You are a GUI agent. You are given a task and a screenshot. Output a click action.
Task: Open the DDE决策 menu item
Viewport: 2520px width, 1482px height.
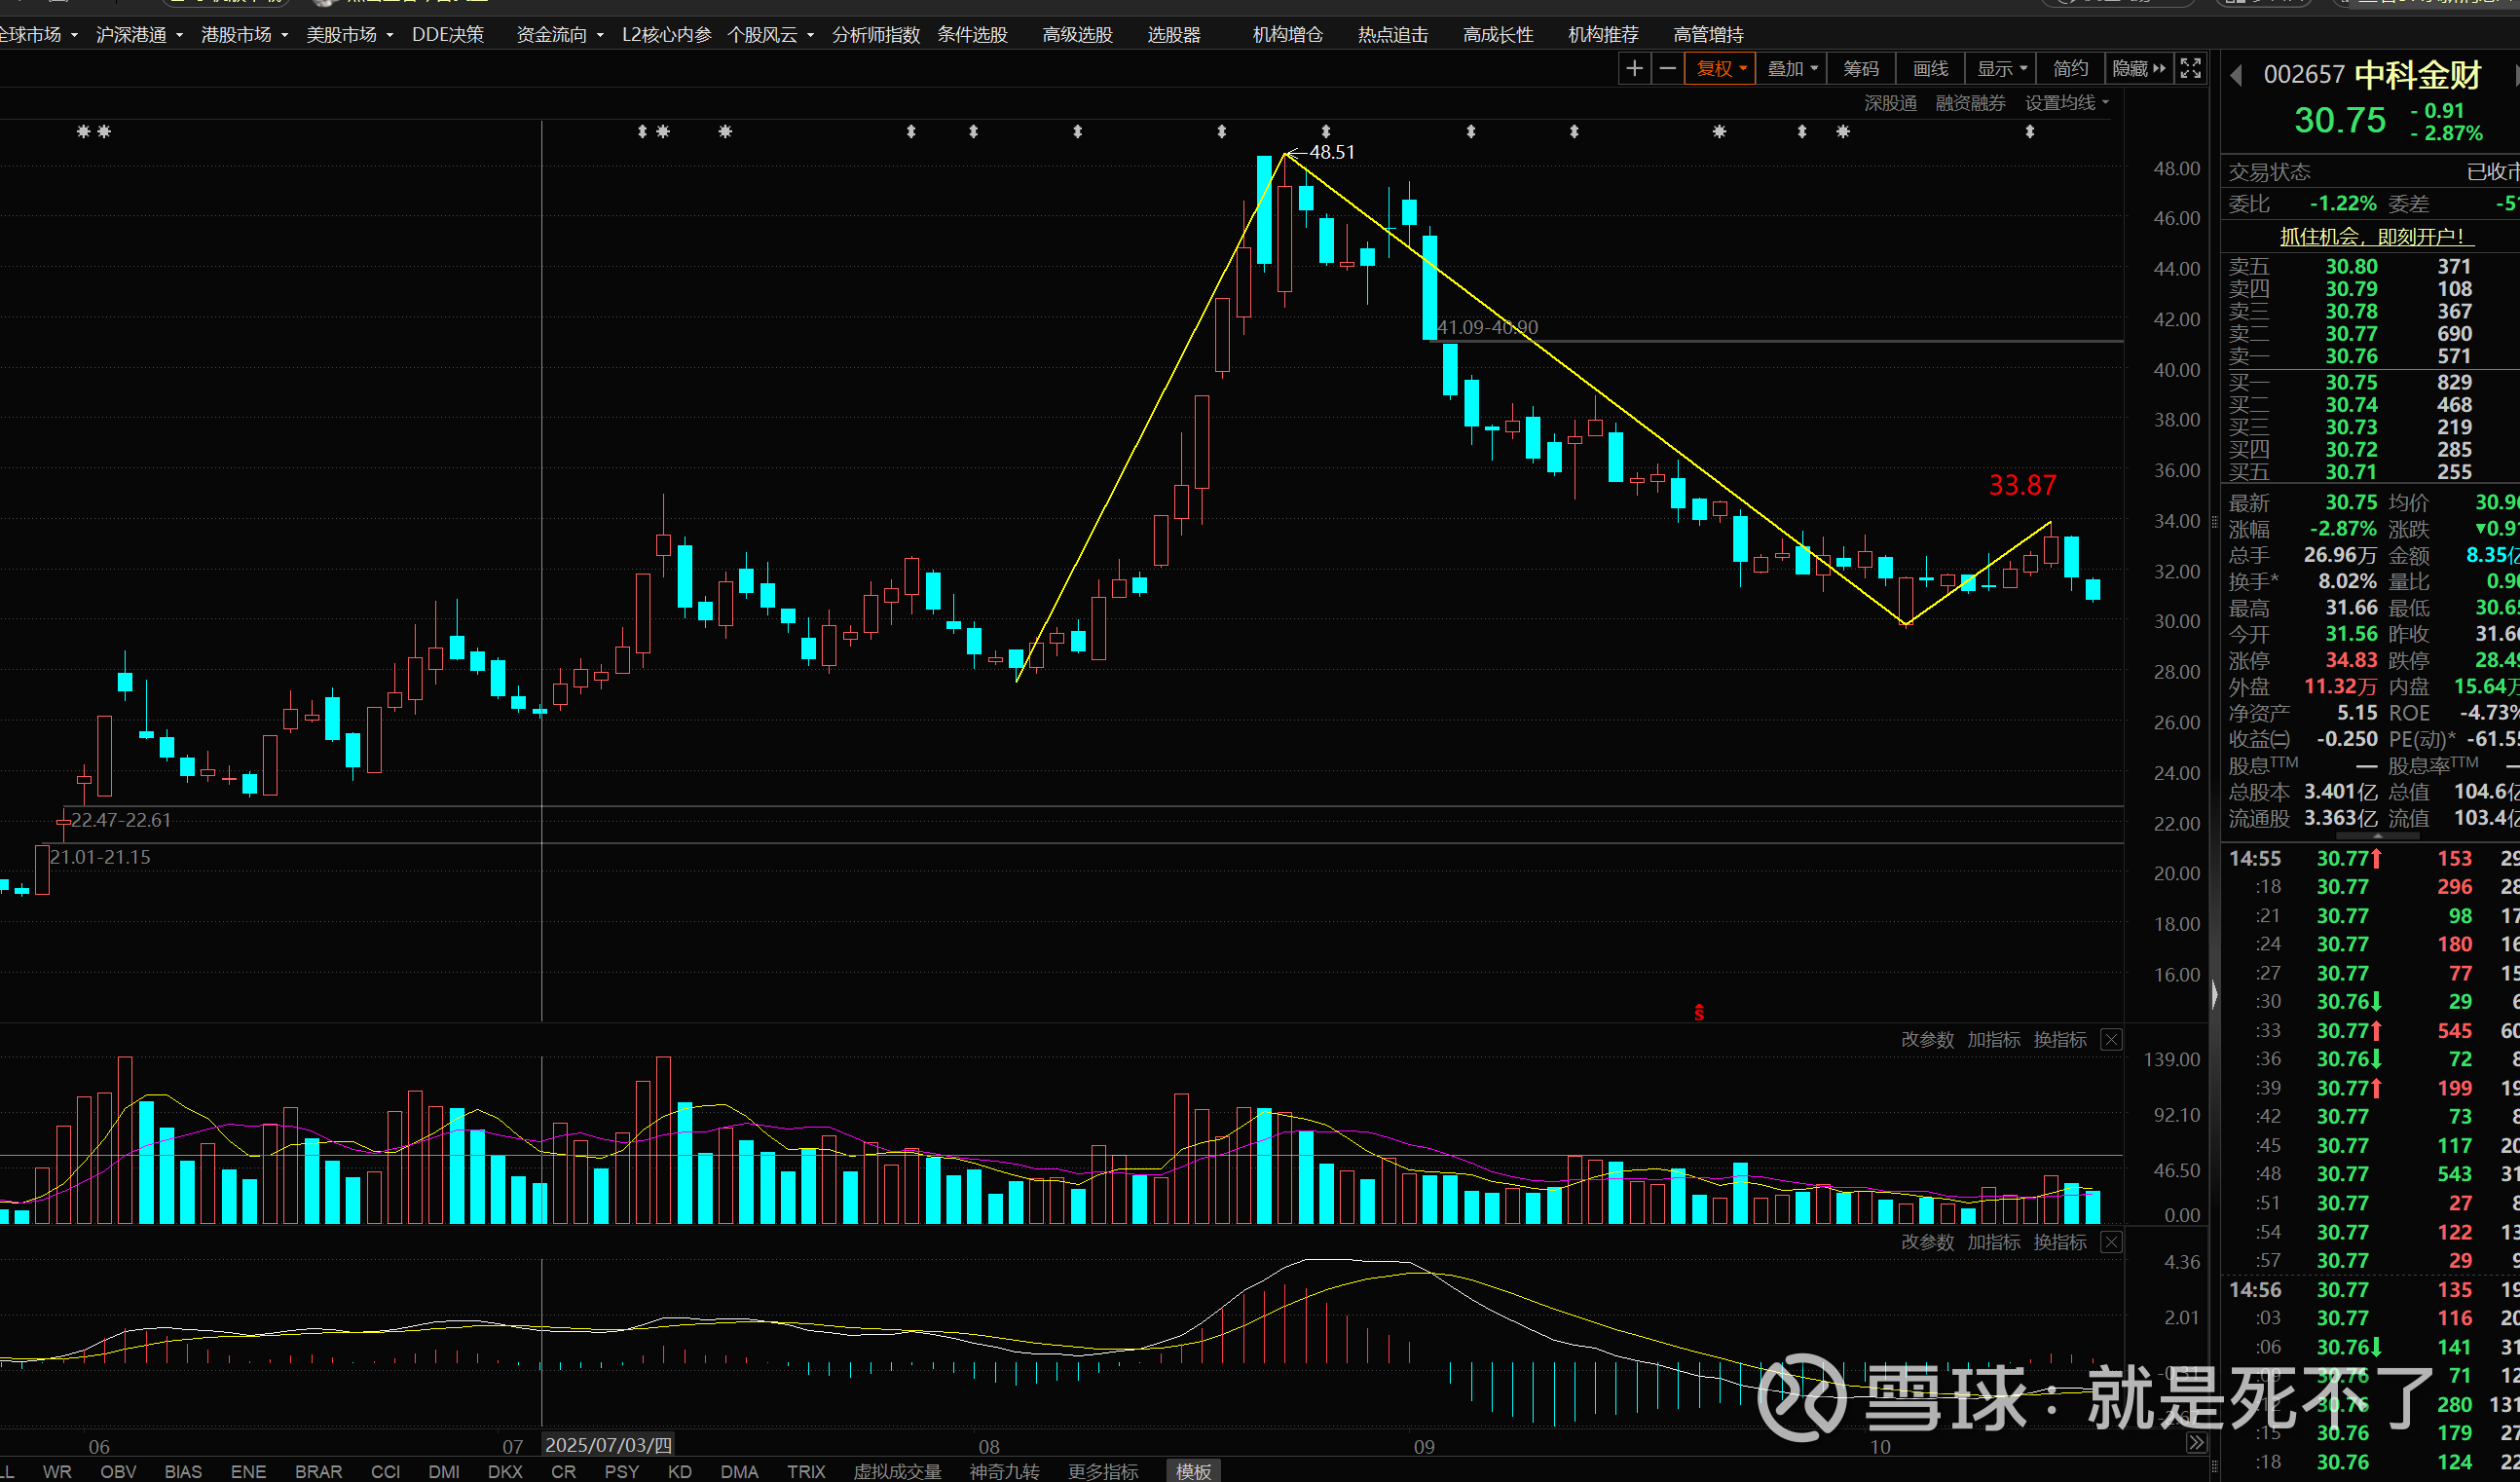pos(447,35)
